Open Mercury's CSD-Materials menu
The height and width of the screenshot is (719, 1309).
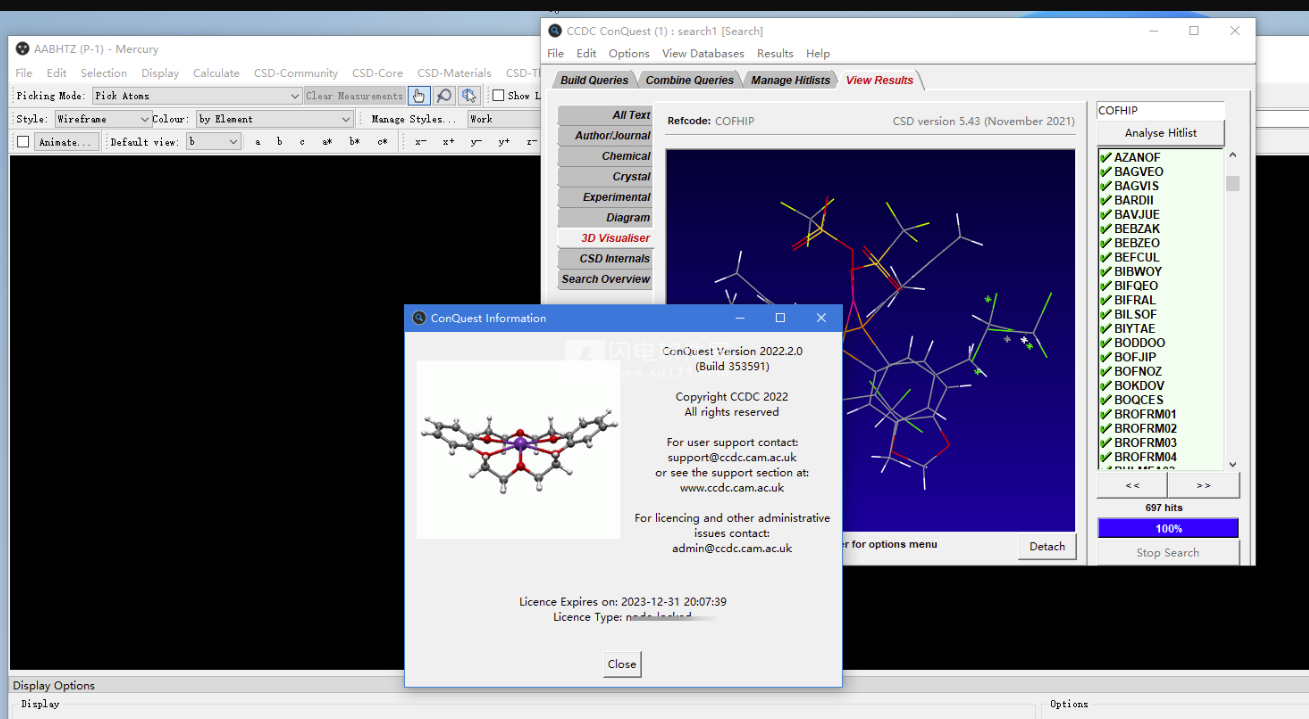click(x=454, y=73)
